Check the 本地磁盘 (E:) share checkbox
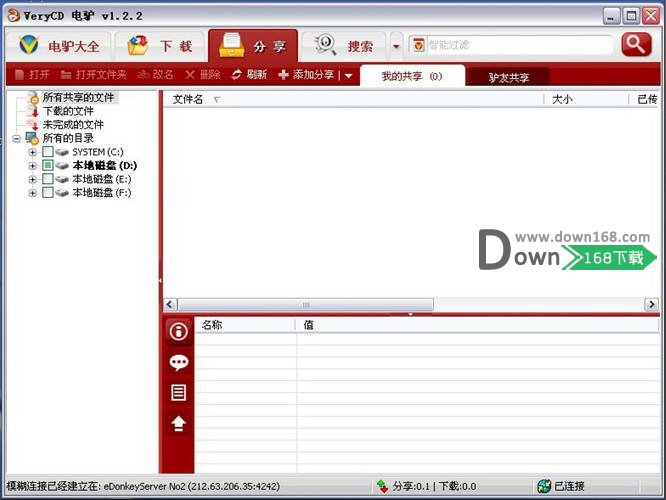Viewport: 666px width, 500px height. (48, 179)
